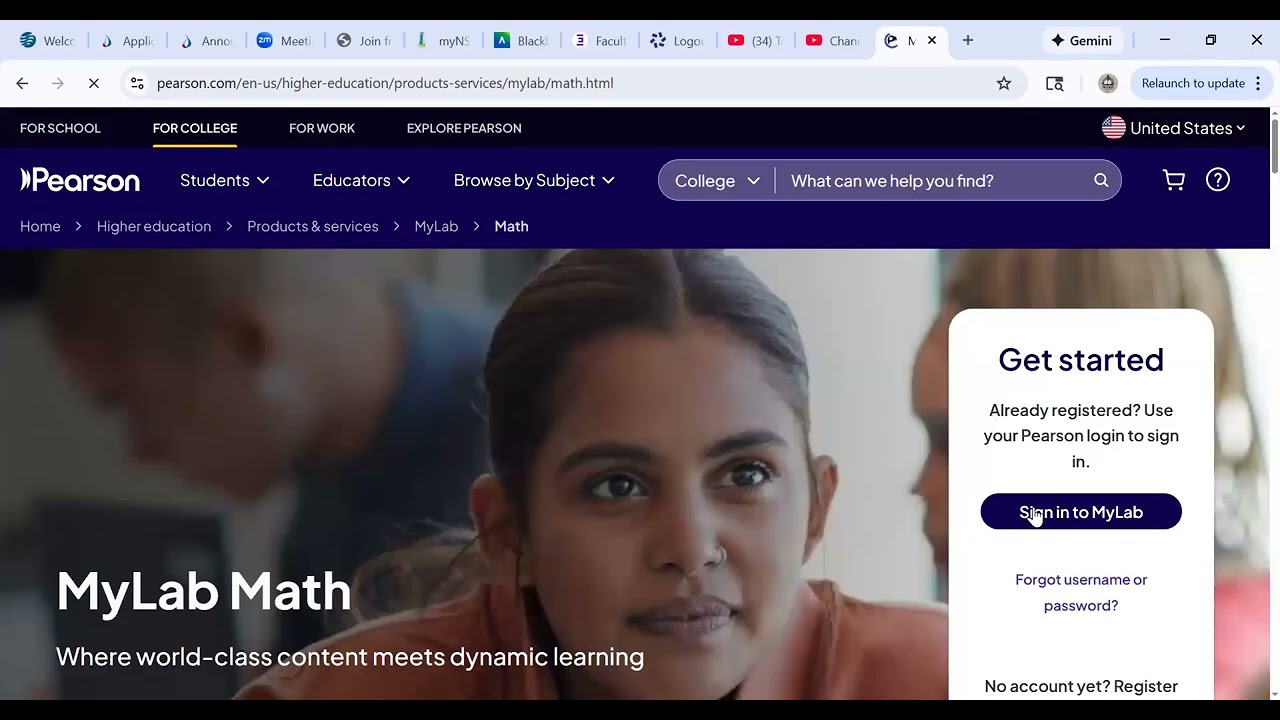The image size is (1280, 720).
Task: Go to Products & services breadcrumb
Action: click(313, 226)
